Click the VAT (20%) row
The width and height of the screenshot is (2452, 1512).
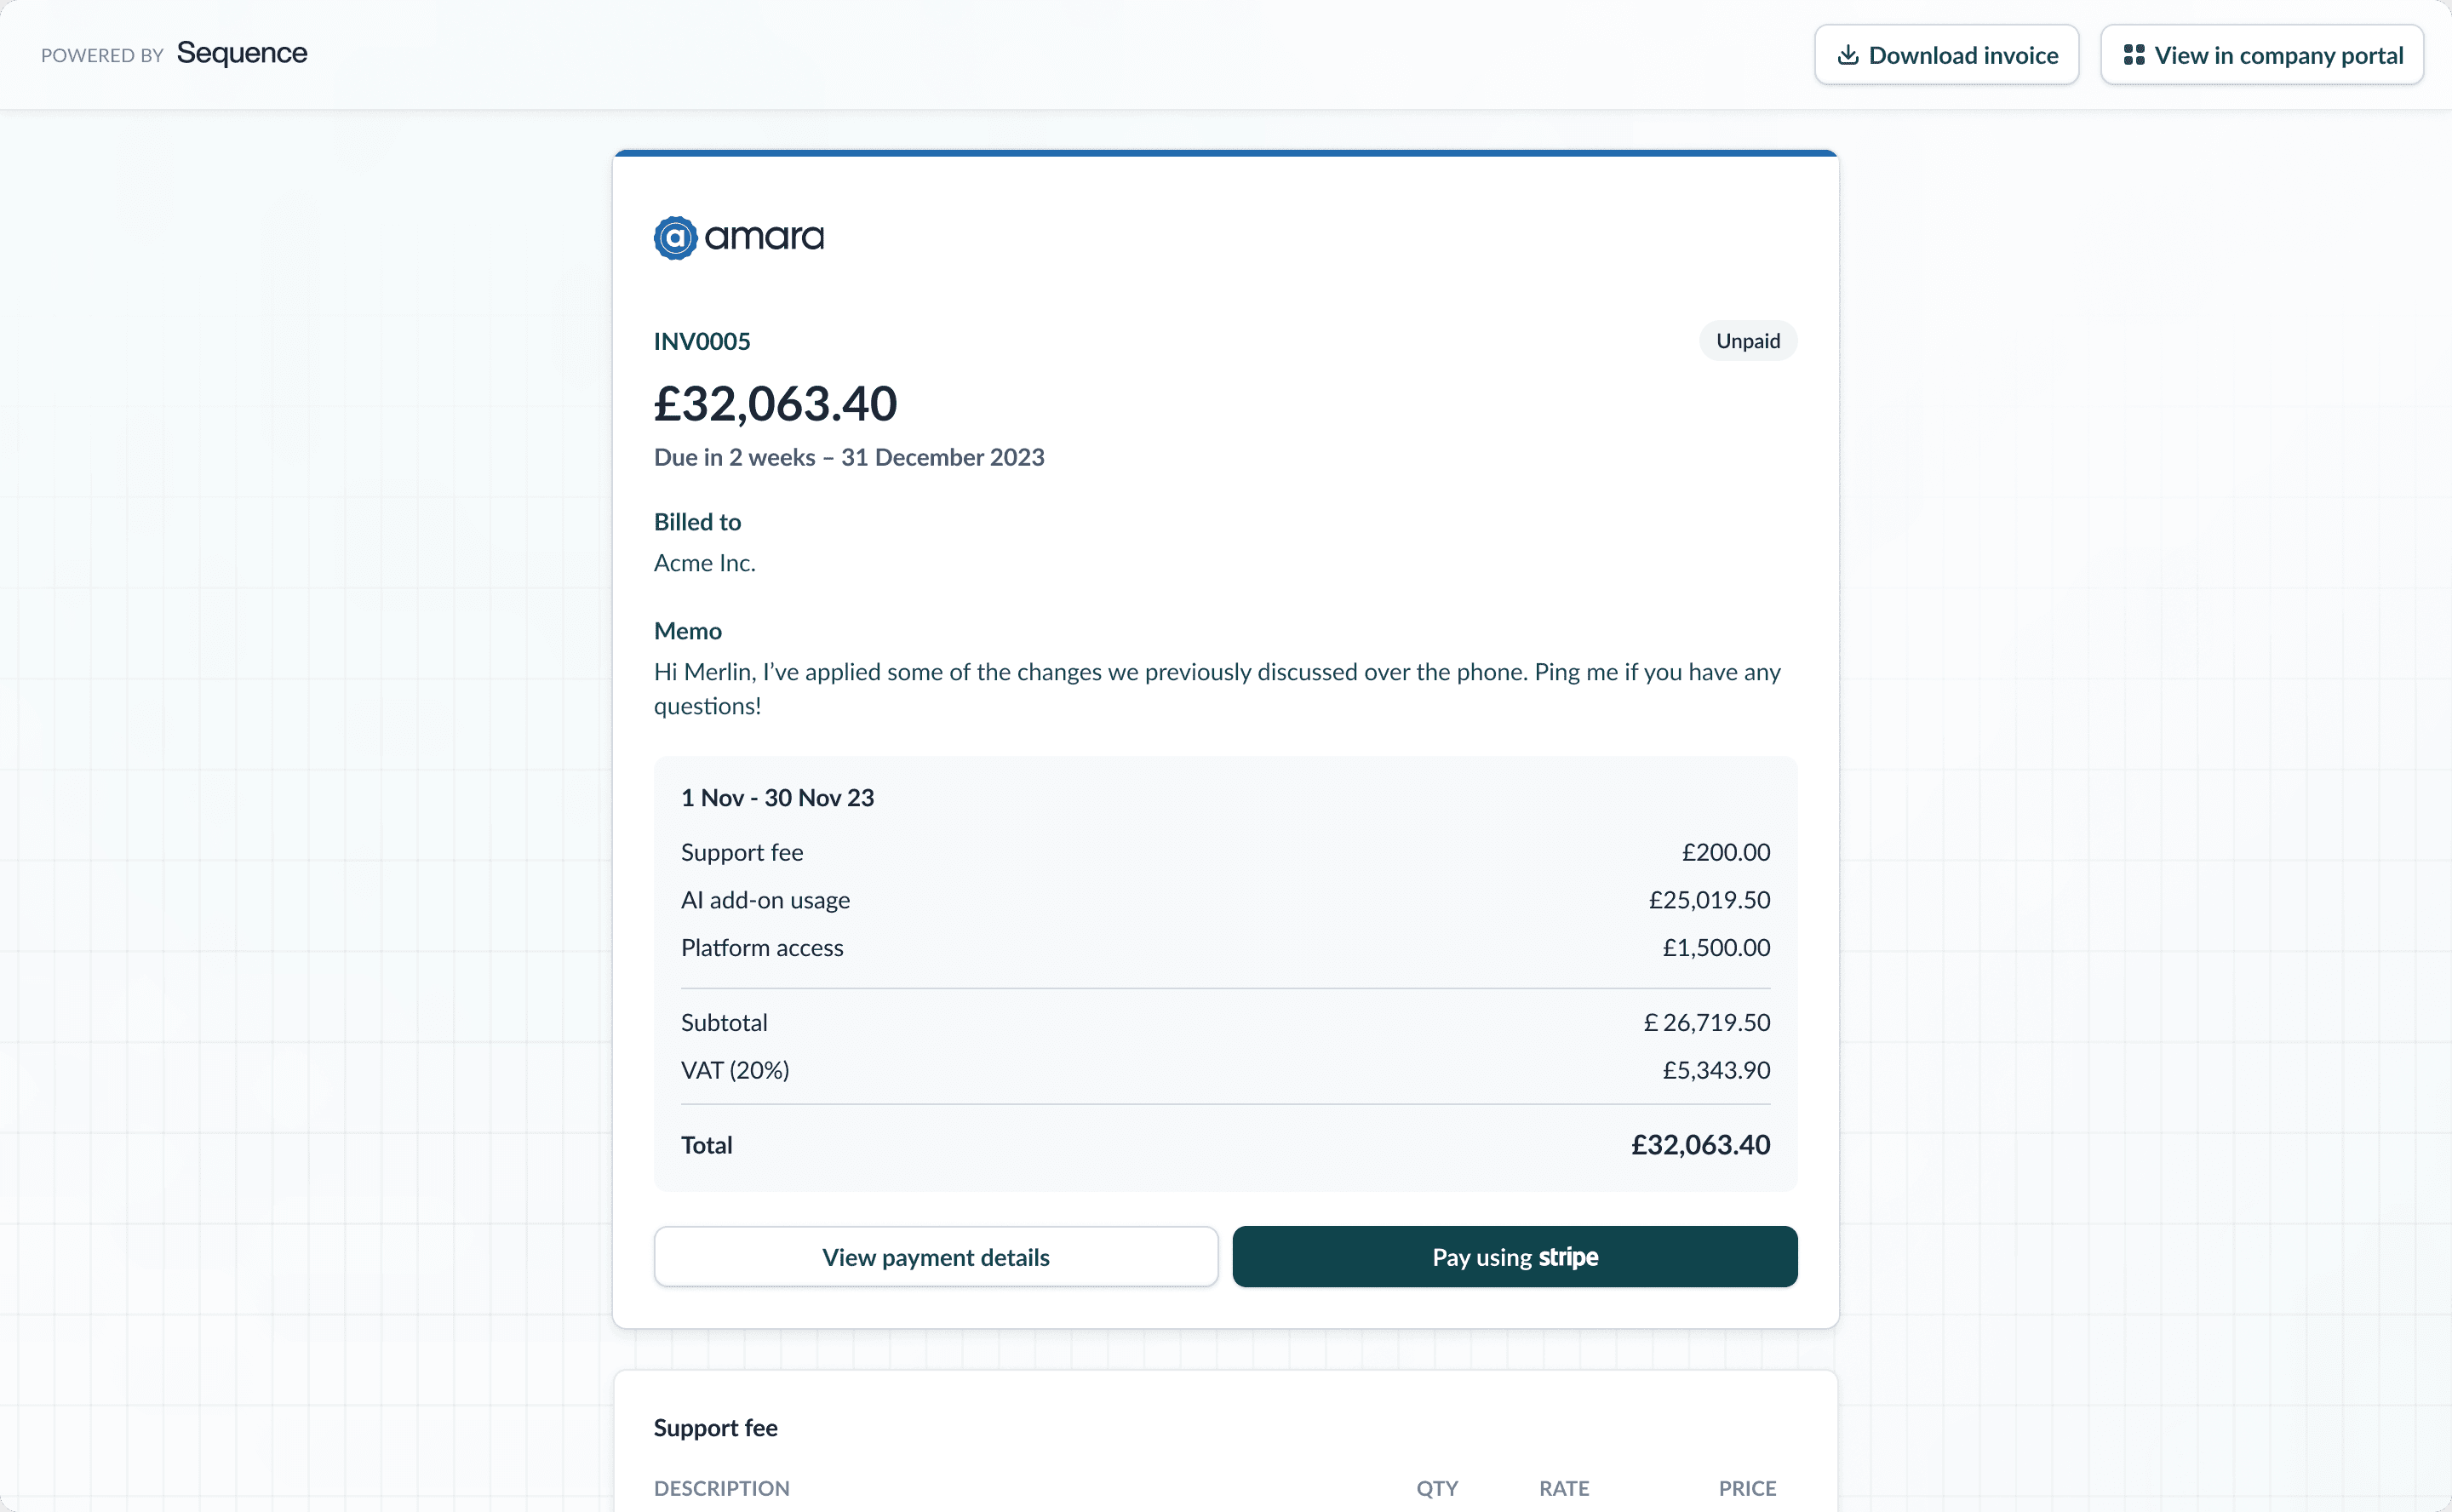coord(1225,1070)
